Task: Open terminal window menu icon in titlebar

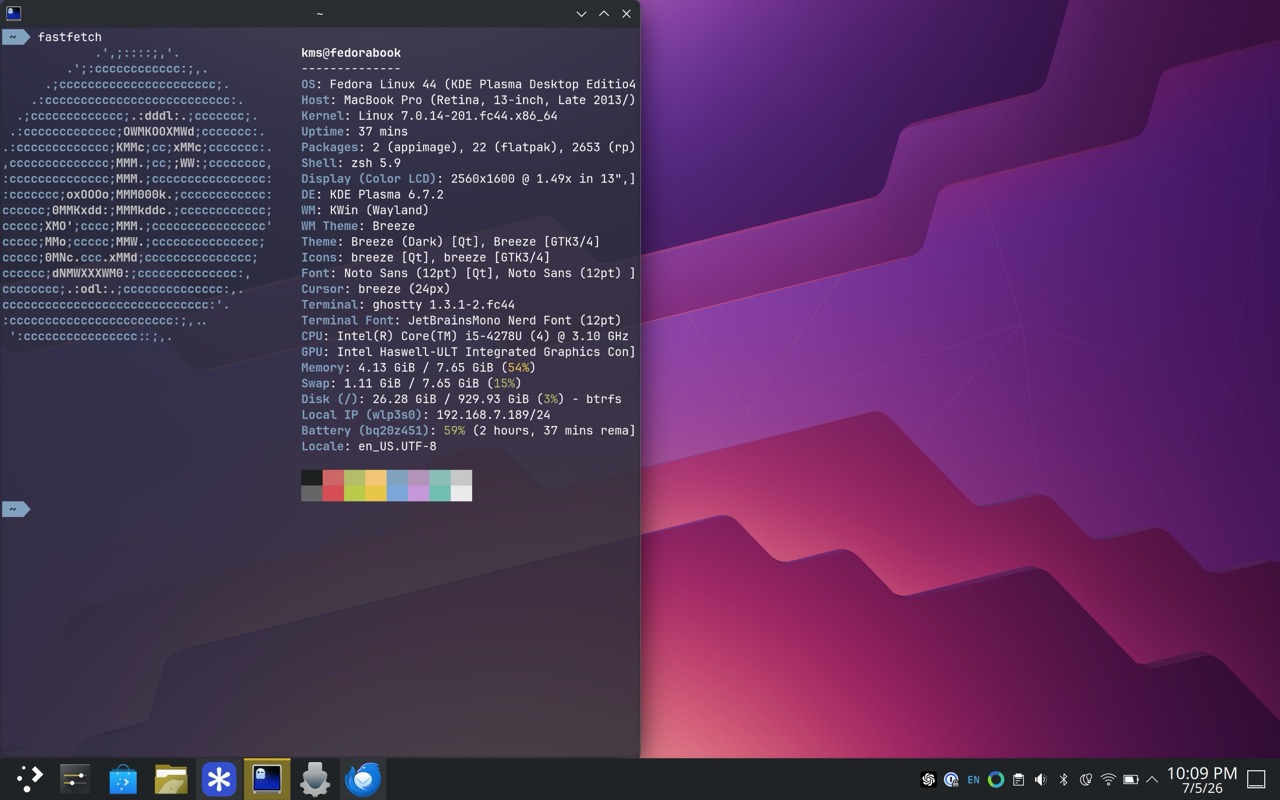Action: pos(14,14)
